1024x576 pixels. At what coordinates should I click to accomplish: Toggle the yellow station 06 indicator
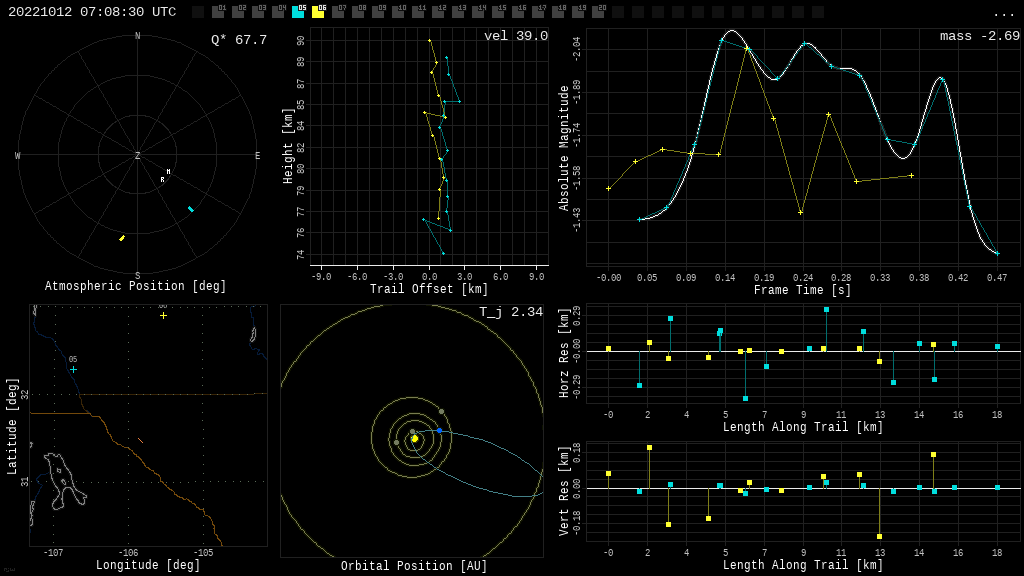click(x=318, y=12)
